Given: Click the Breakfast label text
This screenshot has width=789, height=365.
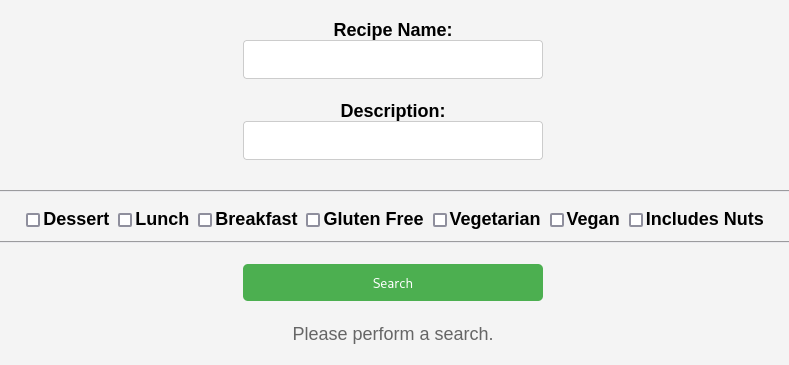Looking at the screenshot, I should click(256, 219).
